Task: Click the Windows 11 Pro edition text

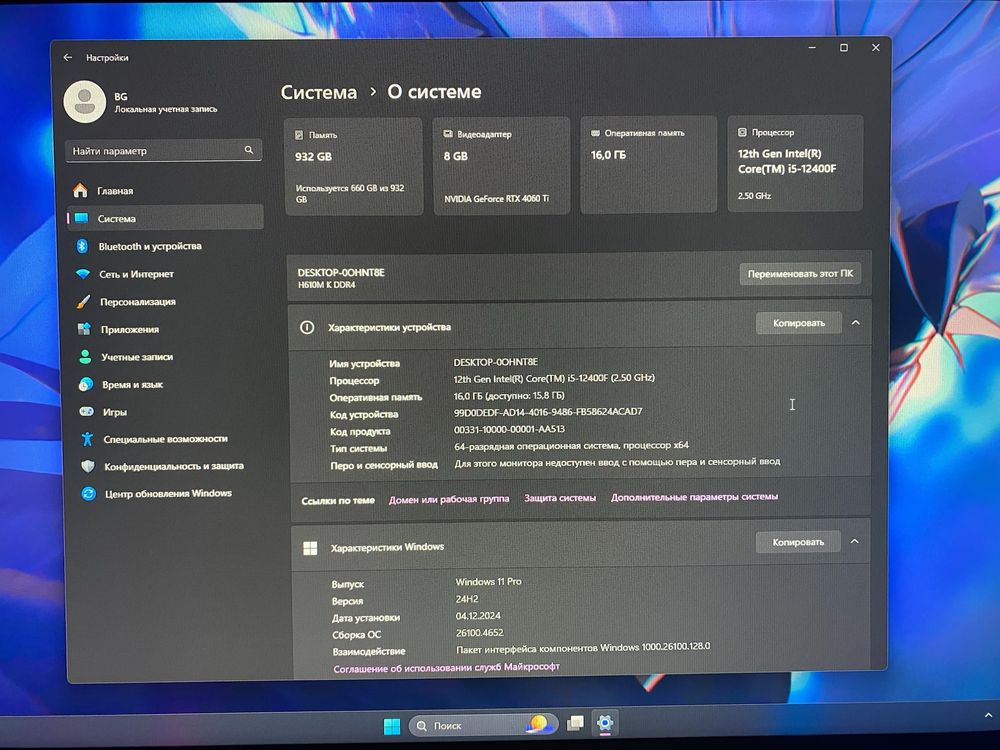Action: [x=488, y=582]
